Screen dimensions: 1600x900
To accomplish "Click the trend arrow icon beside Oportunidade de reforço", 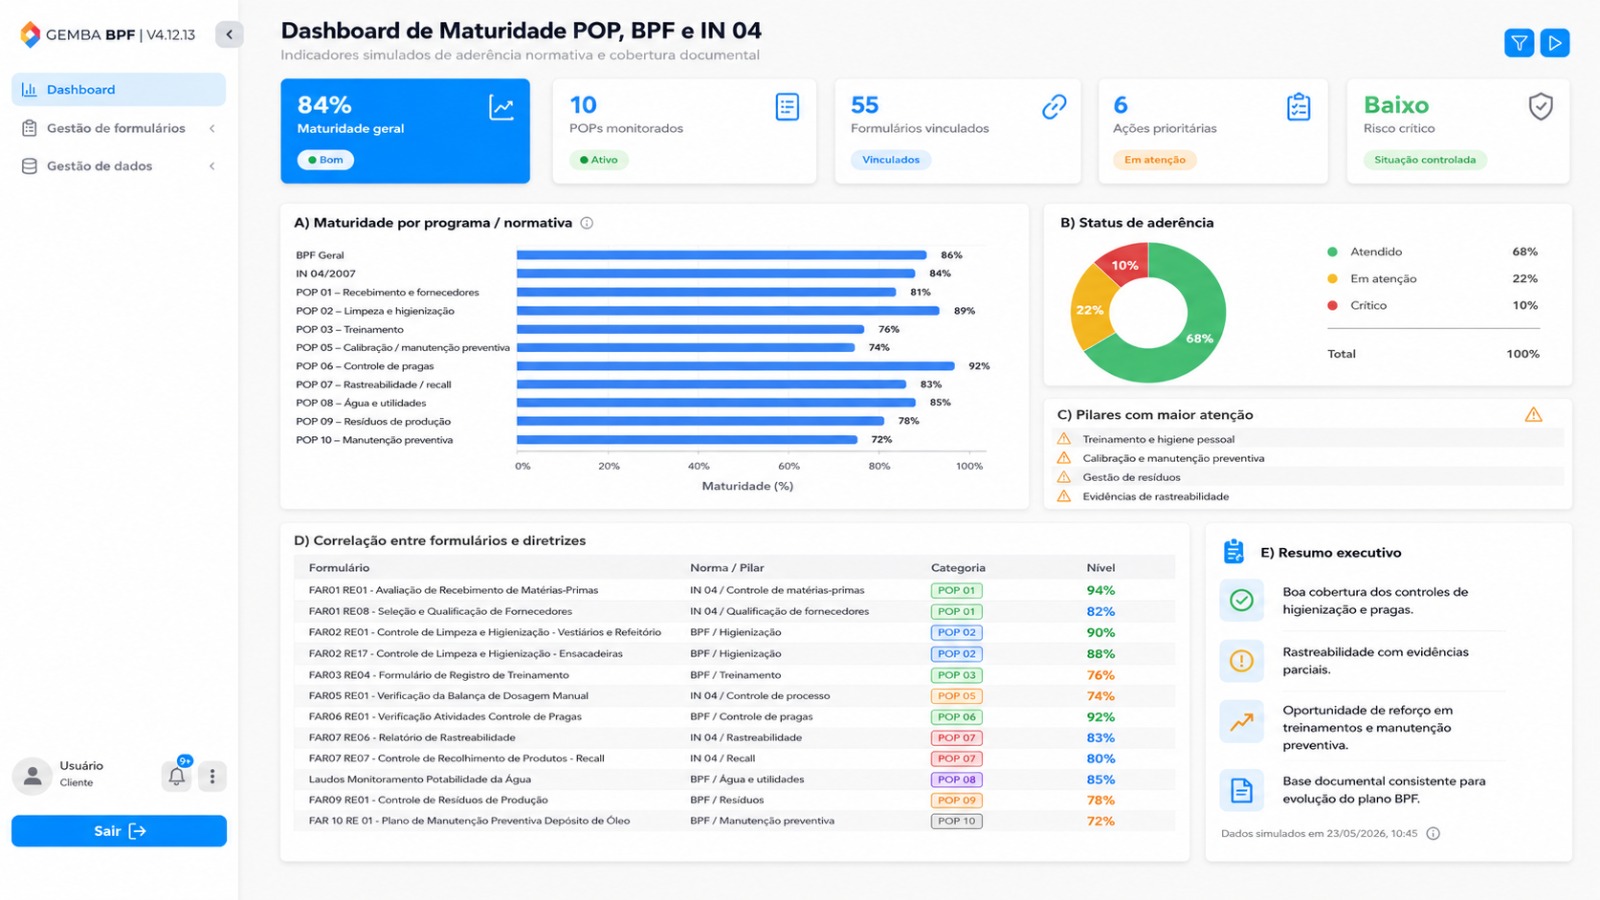I will point(1241,722).
